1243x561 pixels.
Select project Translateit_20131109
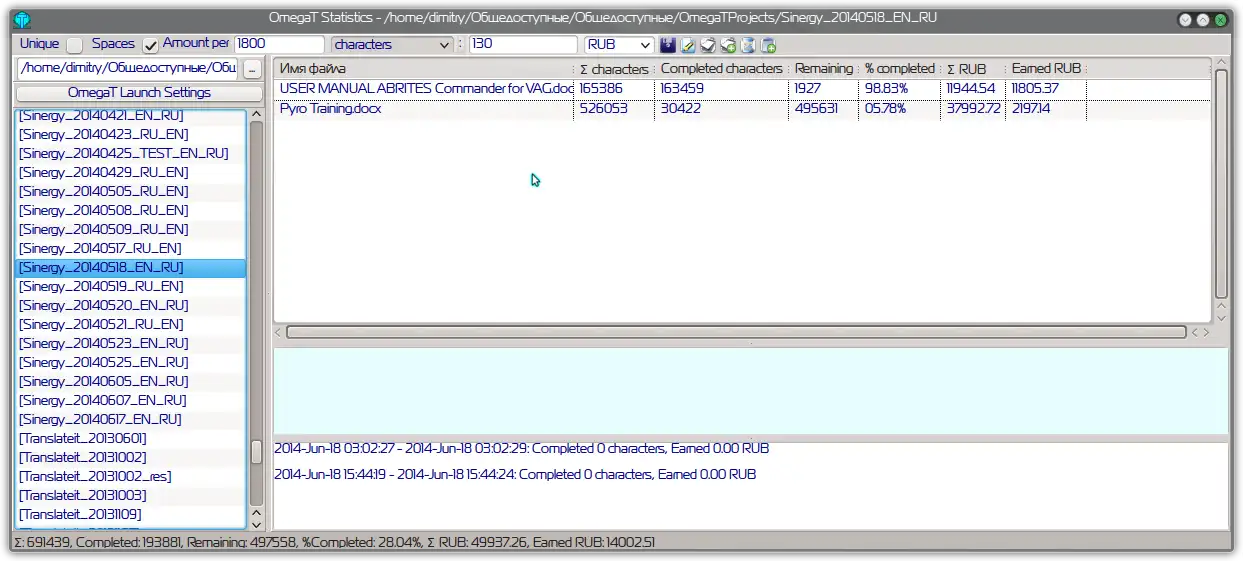tap(131, 514)
